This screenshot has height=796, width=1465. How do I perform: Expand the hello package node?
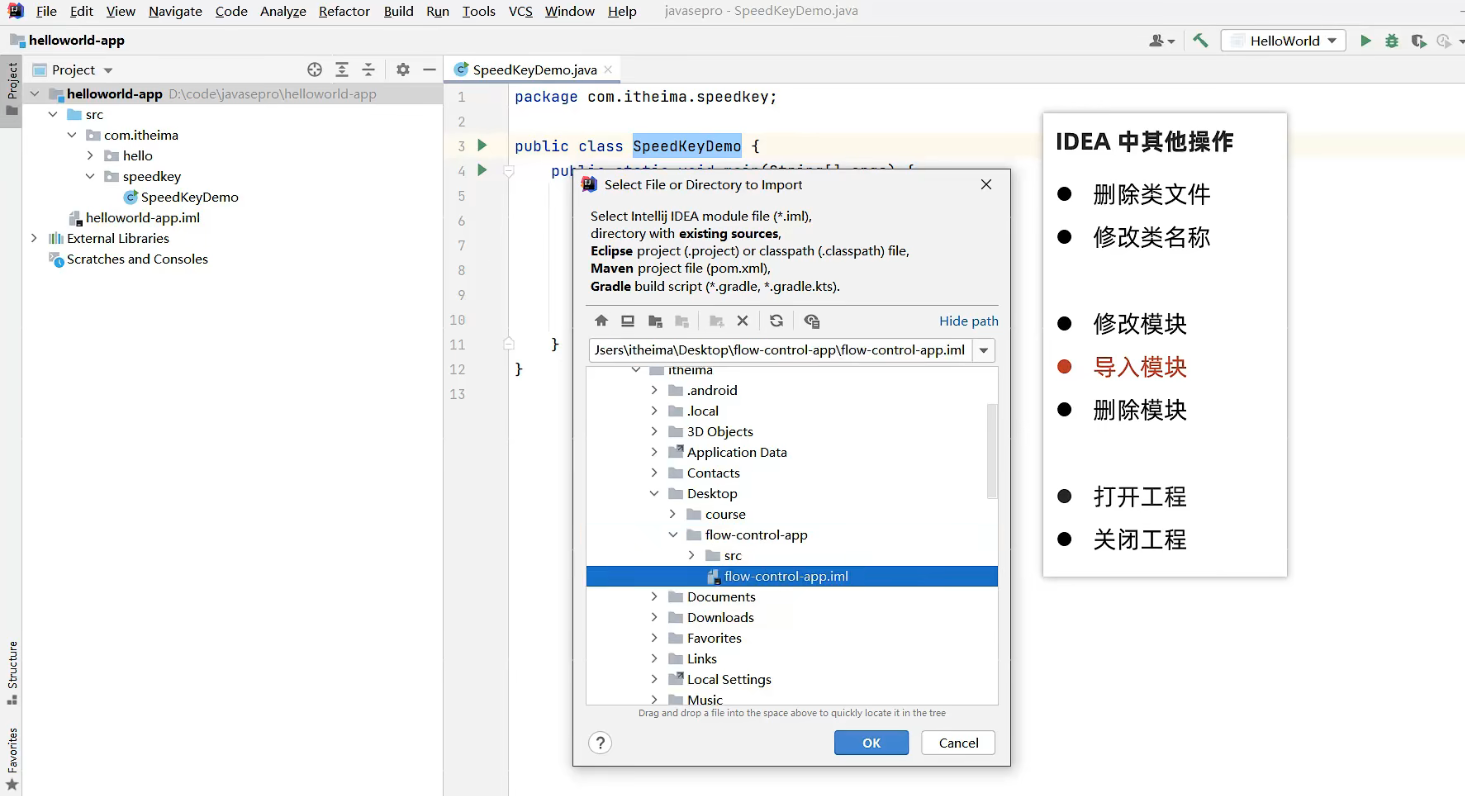90,156
